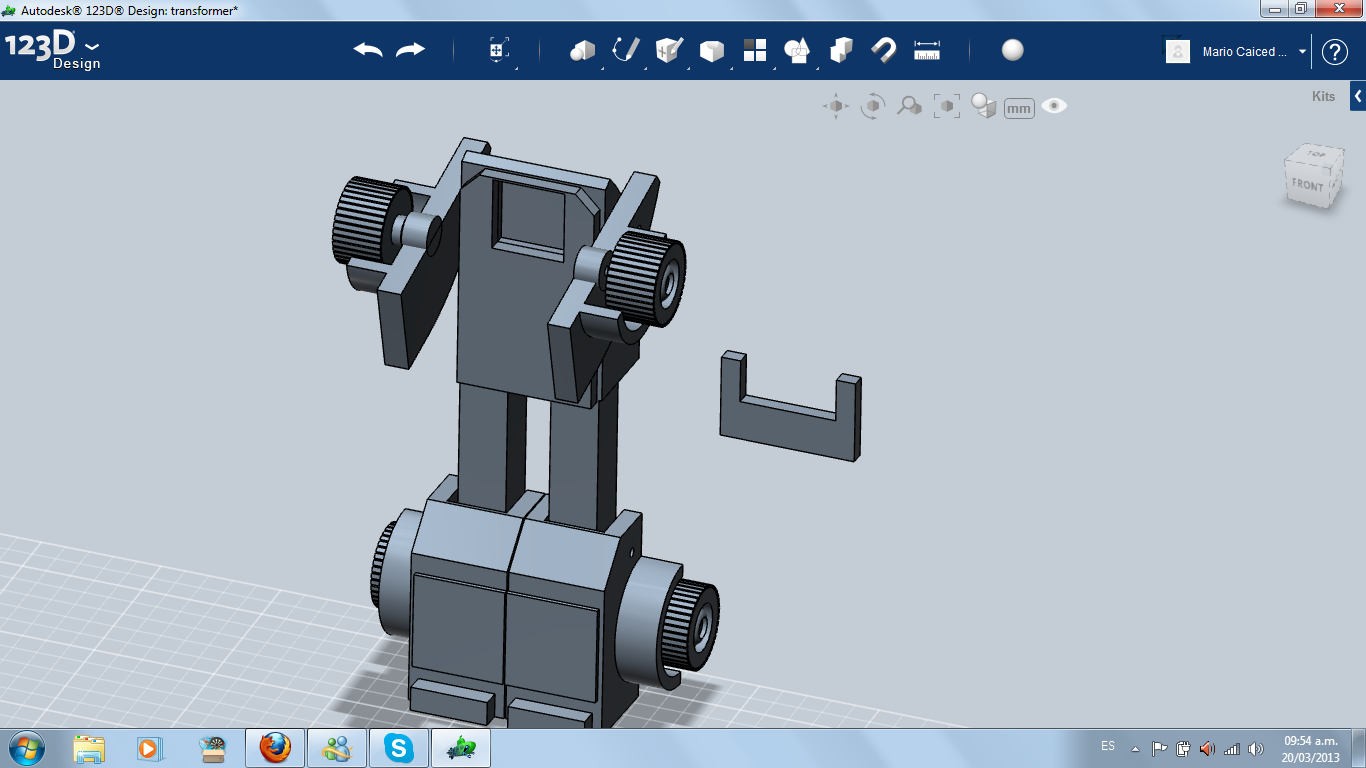Open the white speaker volume control

(1256, 748)
